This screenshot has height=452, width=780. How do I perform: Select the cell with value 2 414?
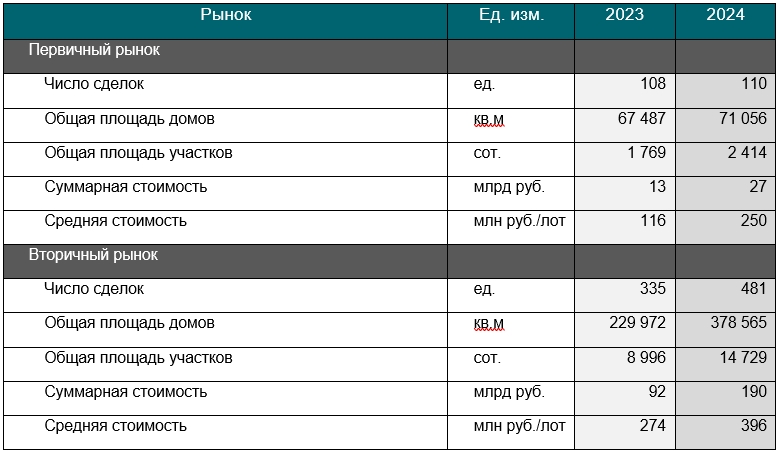(x=725, y=159)
